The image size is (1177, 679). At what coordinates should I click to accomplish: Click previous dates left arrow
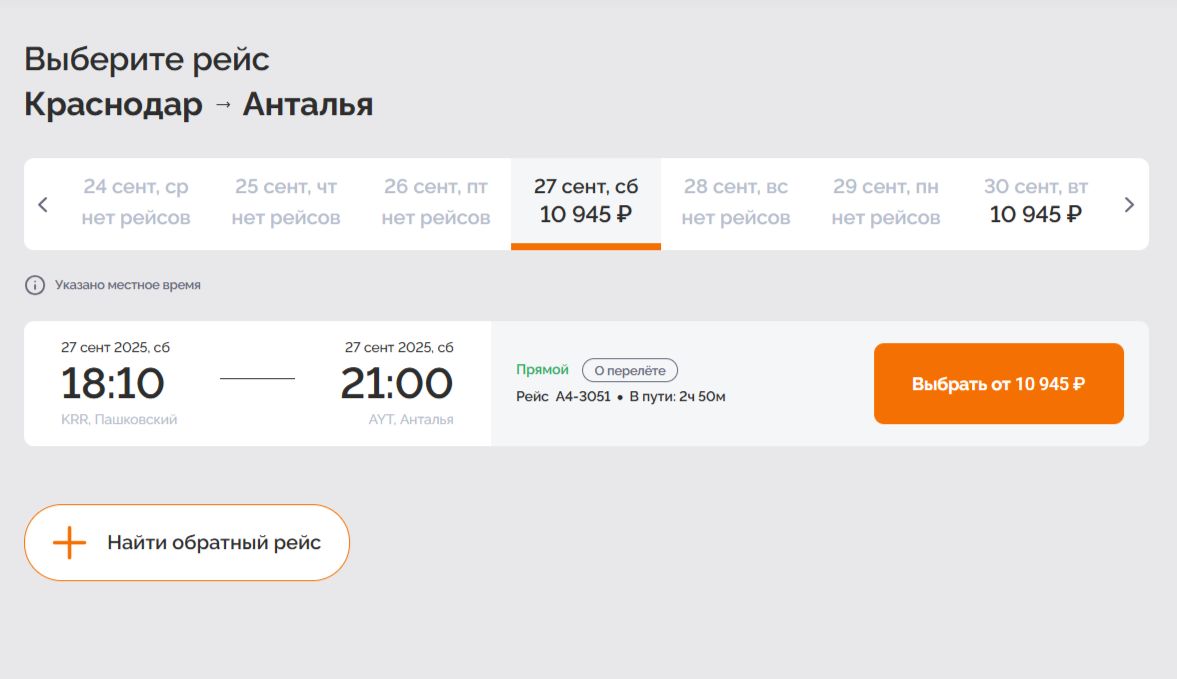pyautogui.click(x=43, y=205)
